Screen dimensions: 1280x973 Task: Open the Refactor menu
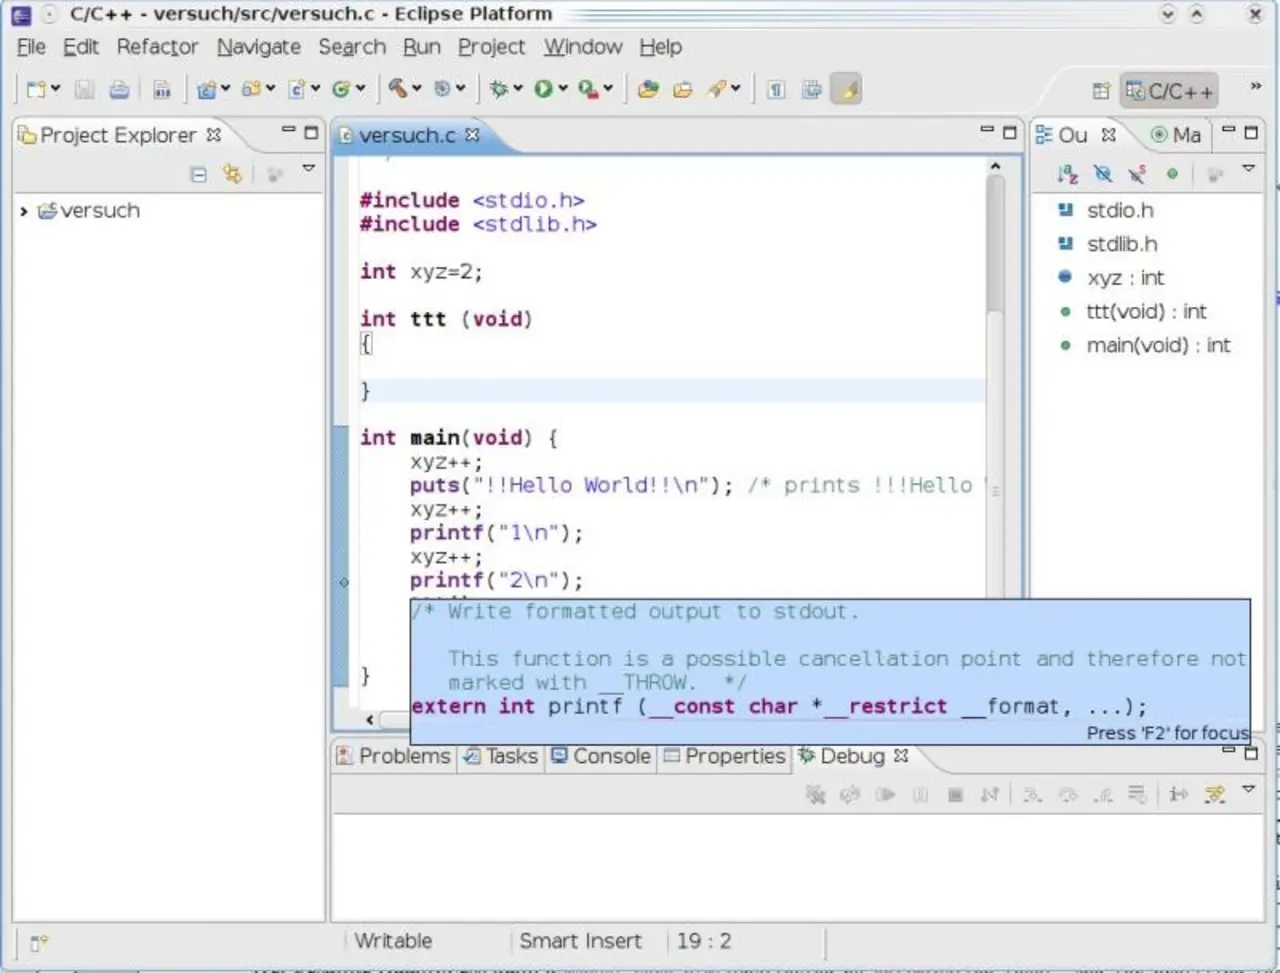(x=157, y=47)
